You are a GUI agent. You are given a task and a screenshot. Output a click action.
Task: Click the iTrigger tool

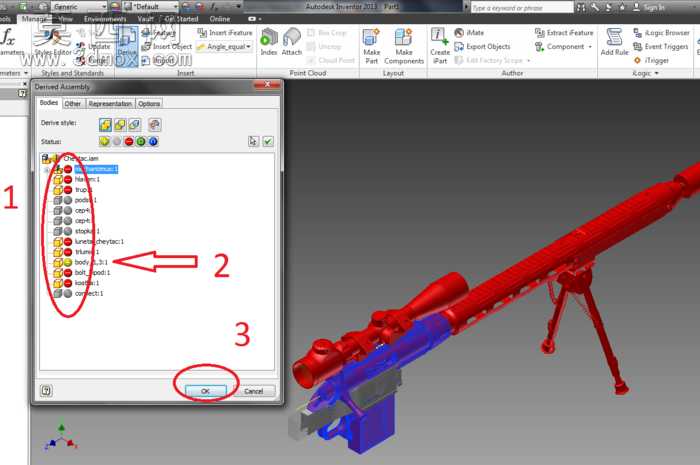tap(651, 60)
